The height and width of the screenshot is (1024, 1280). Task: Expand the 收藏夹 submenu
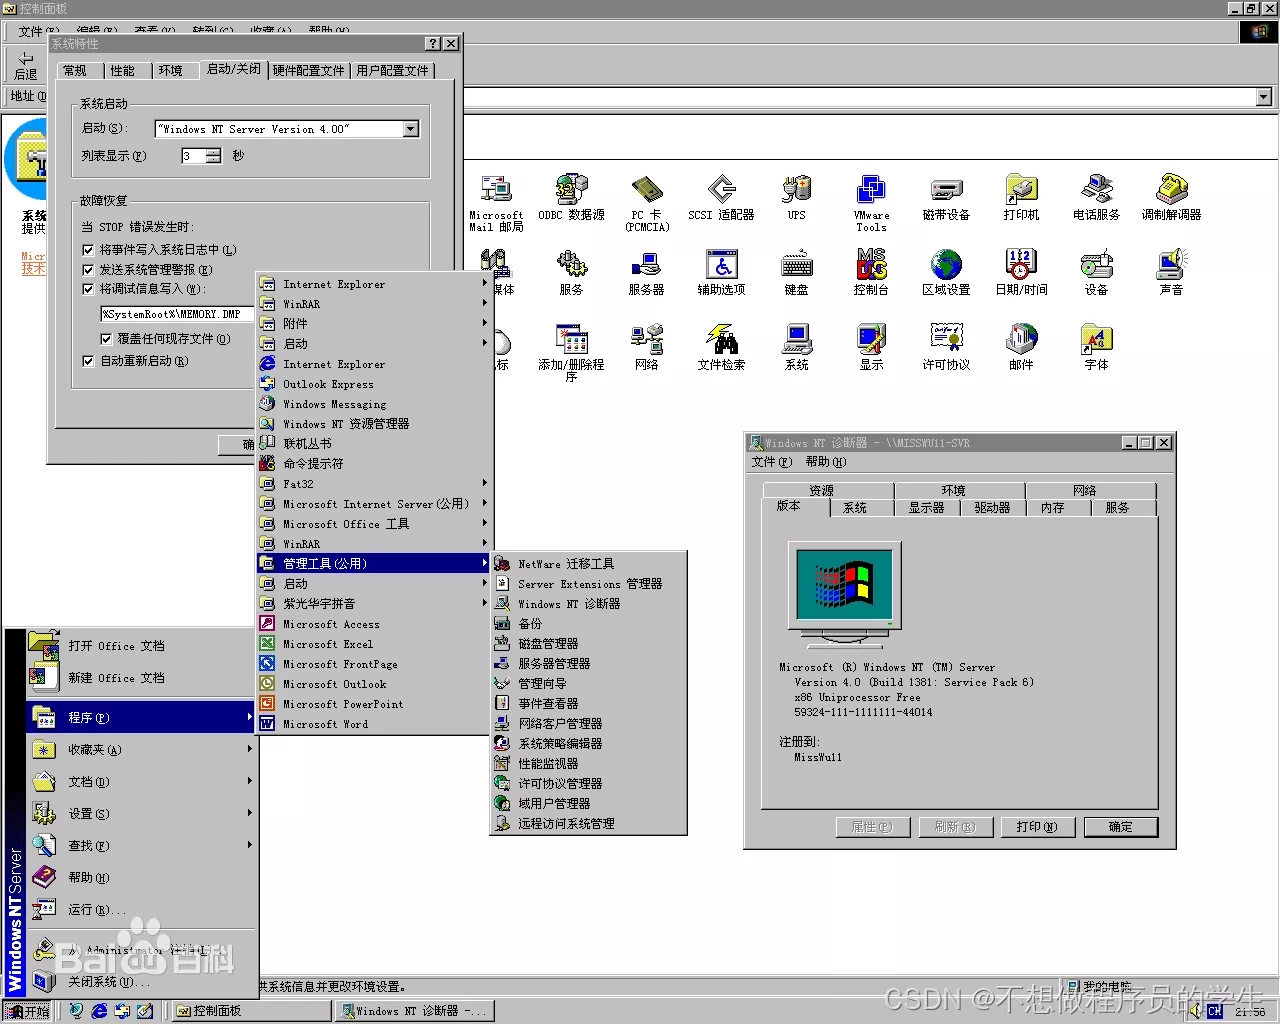(141, 750)
